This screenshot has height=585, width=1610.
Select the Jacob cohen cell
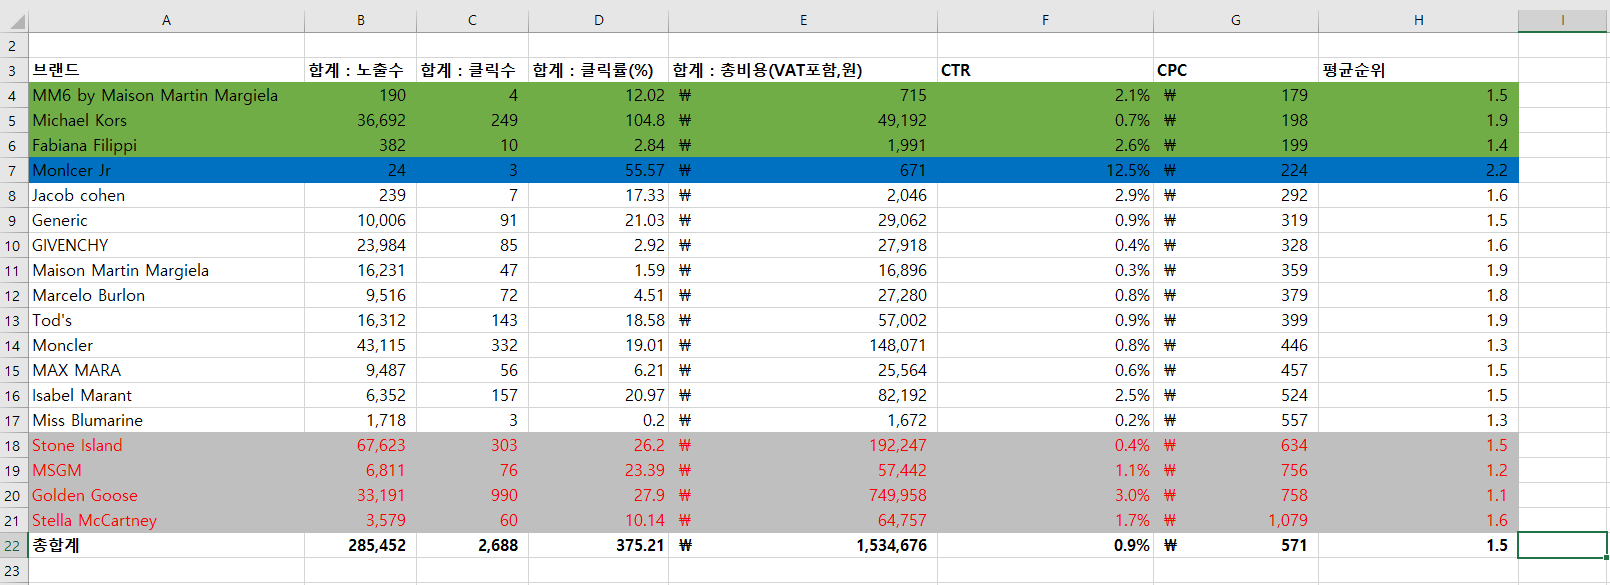coord(166,195)
